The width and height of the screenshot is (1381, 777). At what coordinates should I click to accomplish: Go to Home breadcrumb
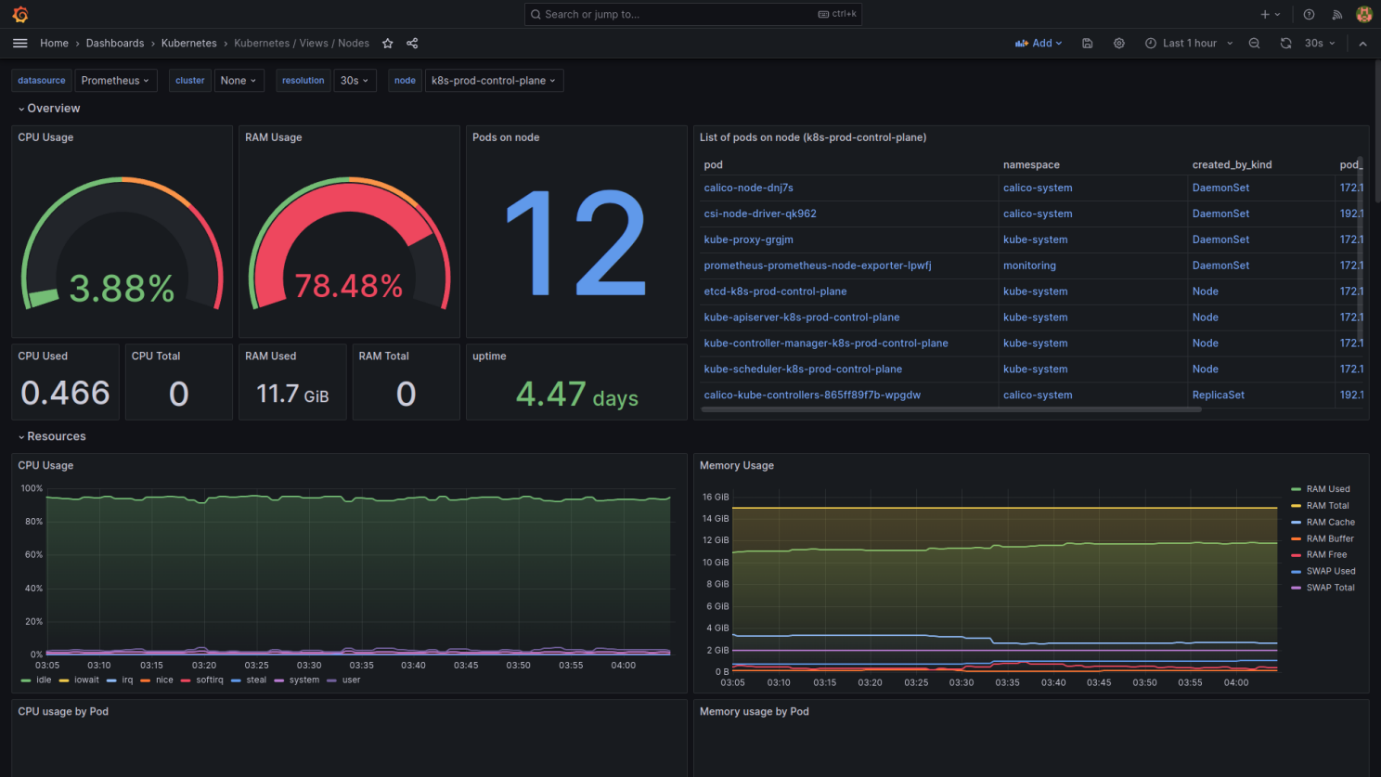tap(54, 43)
